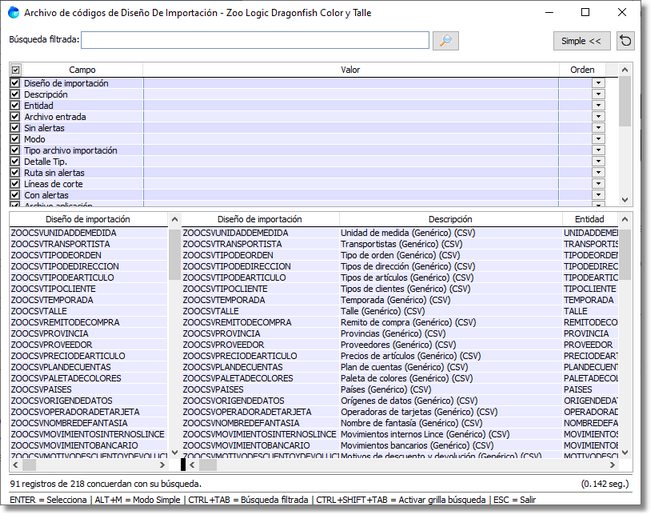Image resolution: width=651 pixels, height=515 pixels.
Task: Open Orden dropdown for Detalle Tip. row
Action: [x=598, y=162]
